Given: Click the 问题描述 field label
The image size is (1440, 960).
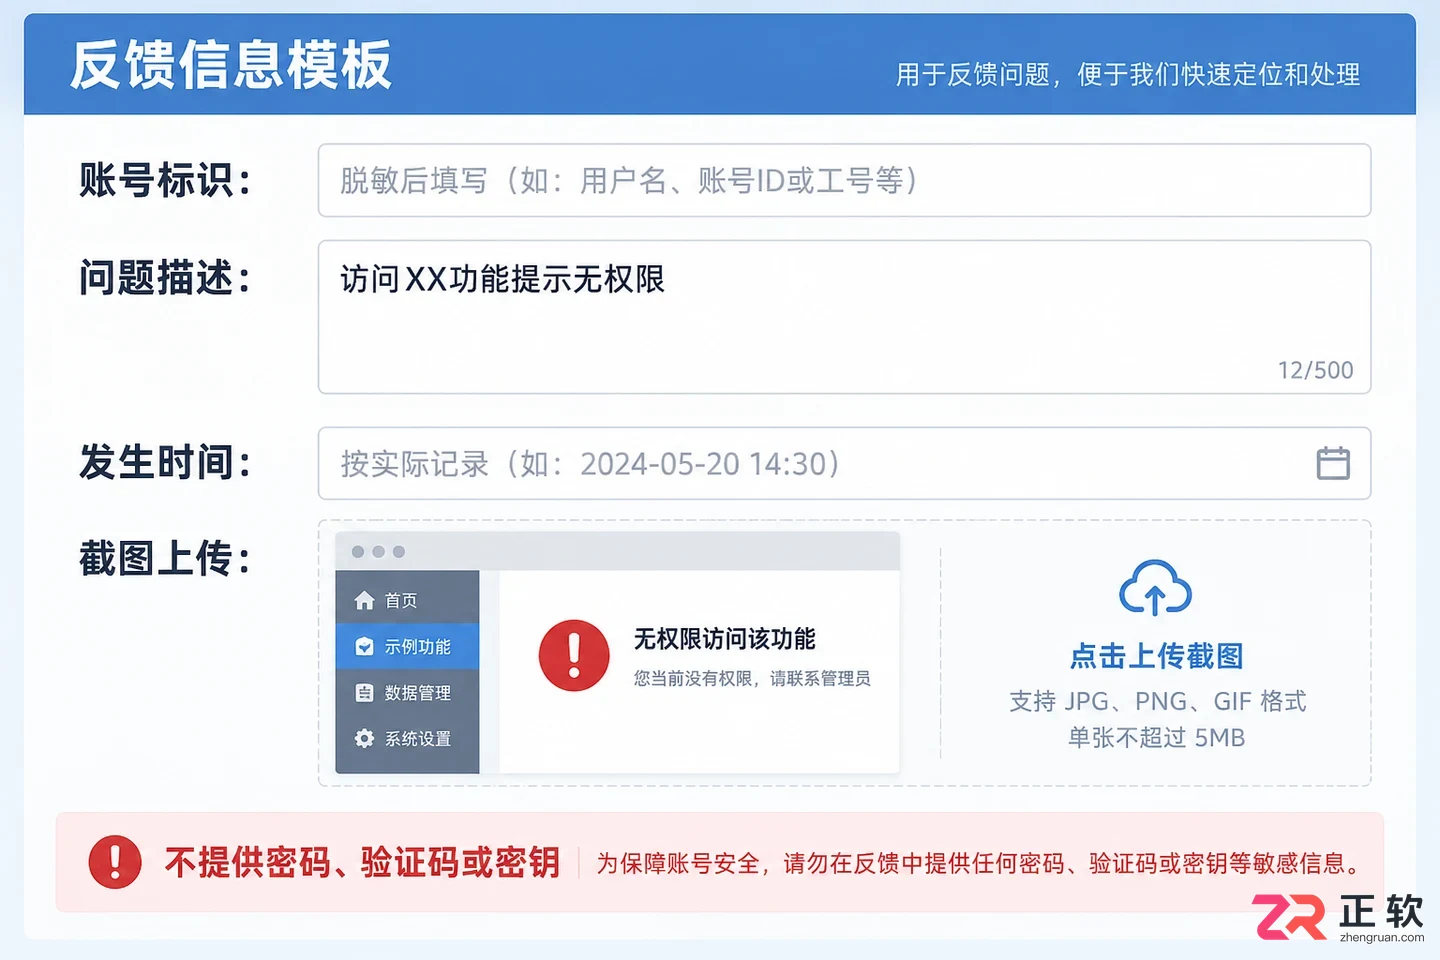Looking at the screenshot, I should (165, 277).
